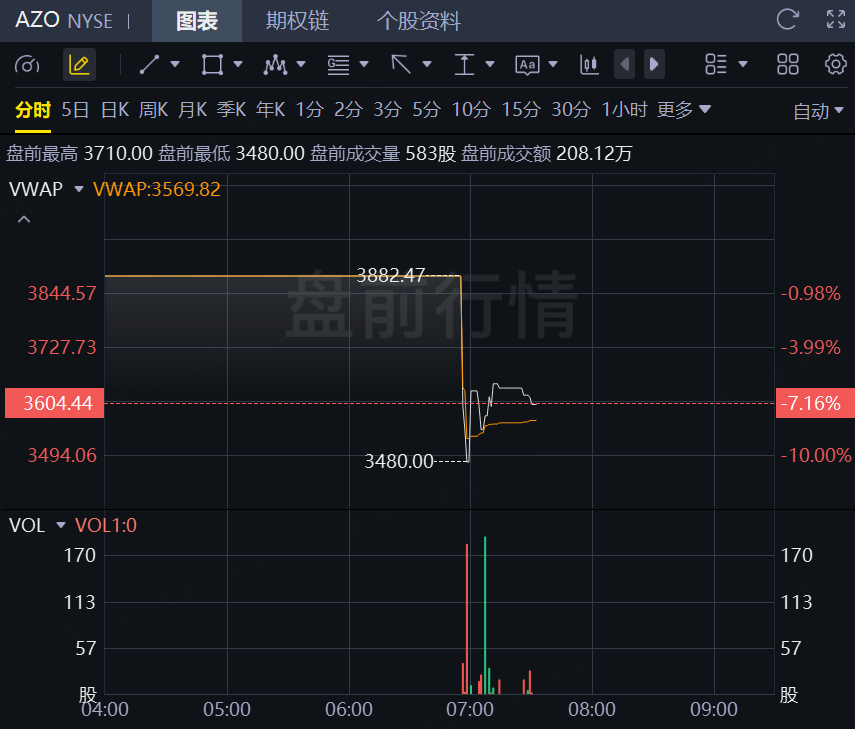Select the 10分 interval
Viewport: 855px width, 729px height.
coord(471,110)
